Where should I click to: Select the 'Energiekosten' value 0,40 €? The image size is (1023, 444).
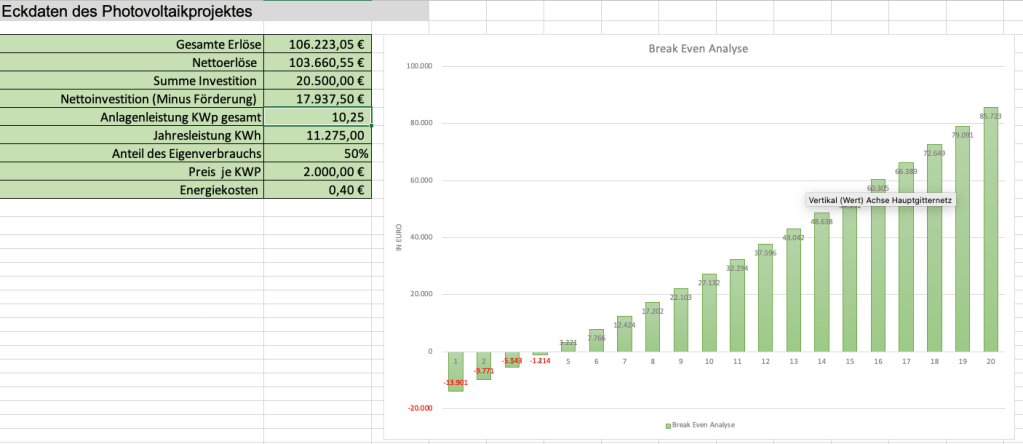pos(318,189)
